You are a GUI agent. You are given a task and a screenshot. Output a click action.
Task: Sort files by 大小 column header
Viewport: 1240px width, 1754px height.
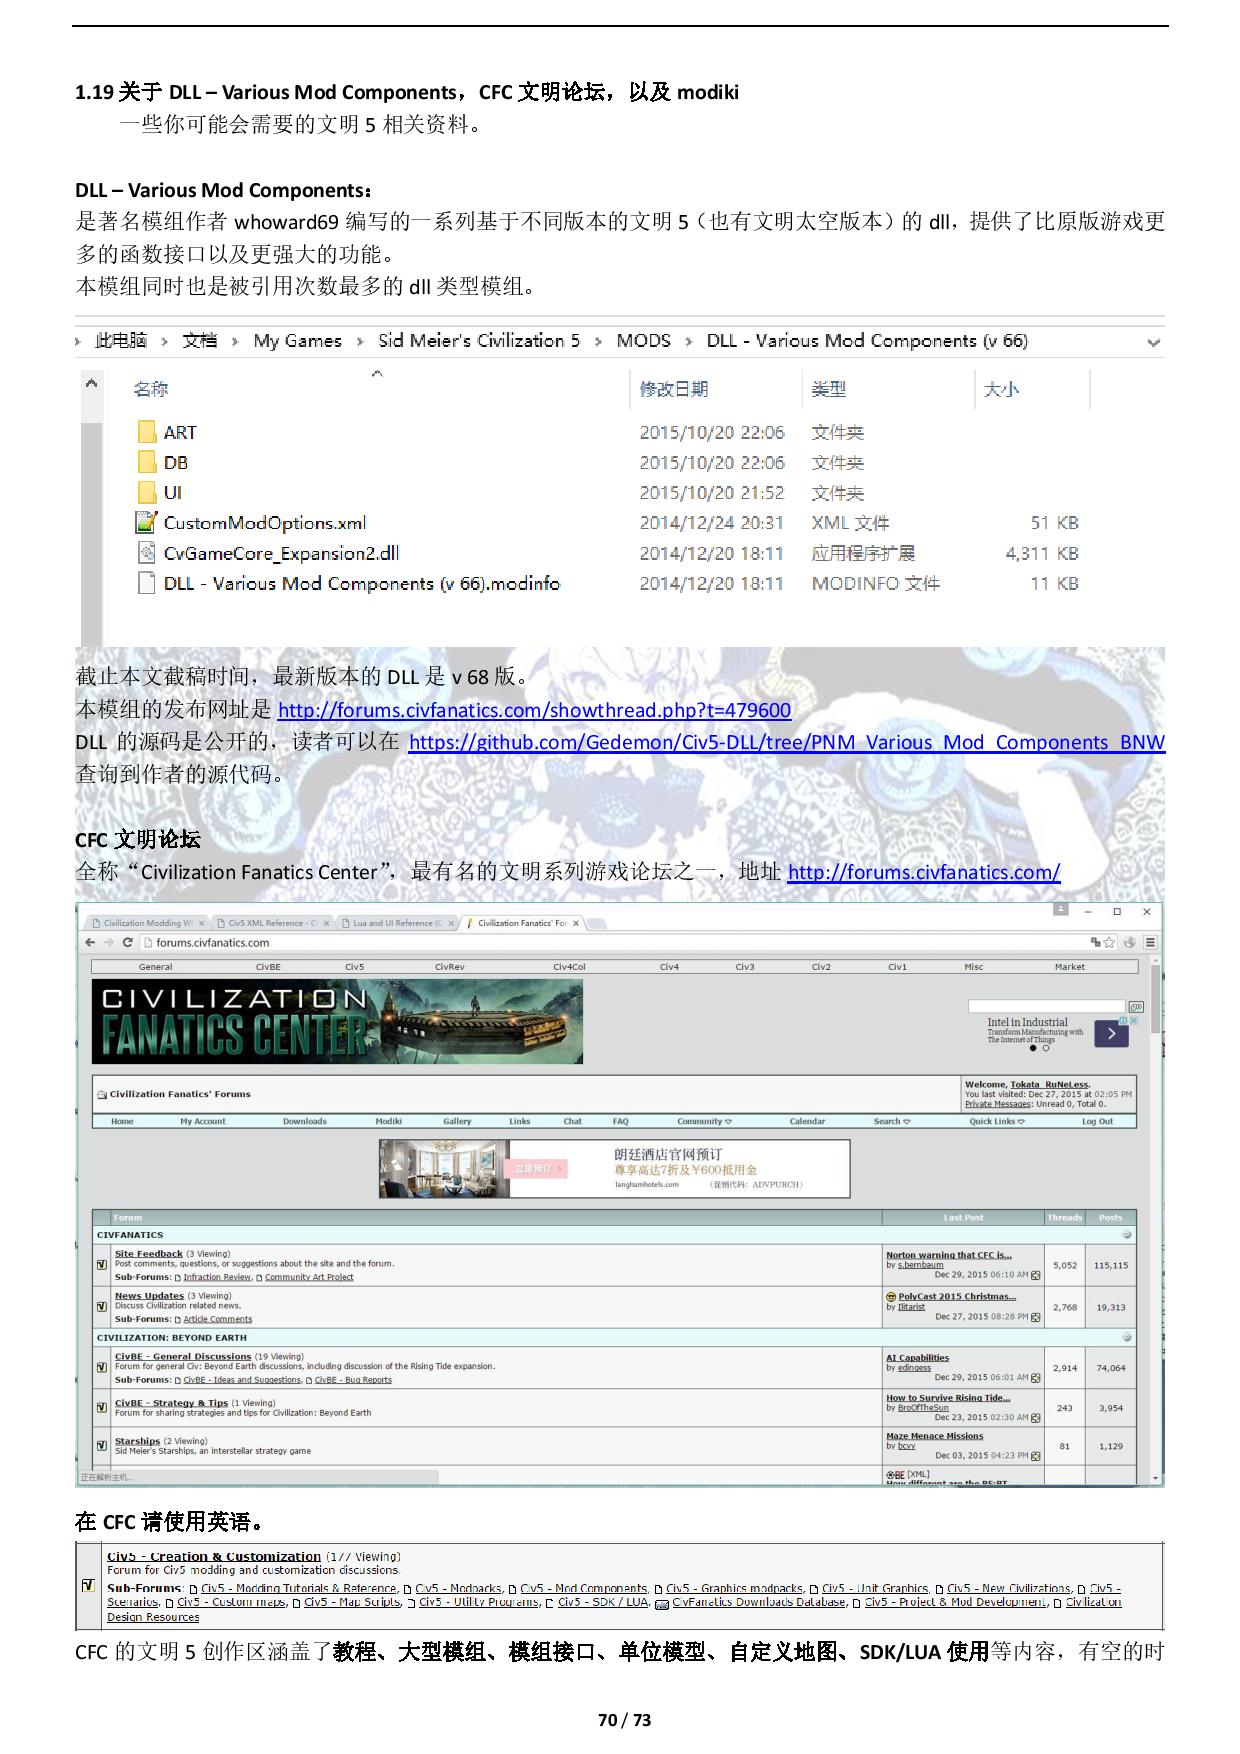[x=1001, y=389]
